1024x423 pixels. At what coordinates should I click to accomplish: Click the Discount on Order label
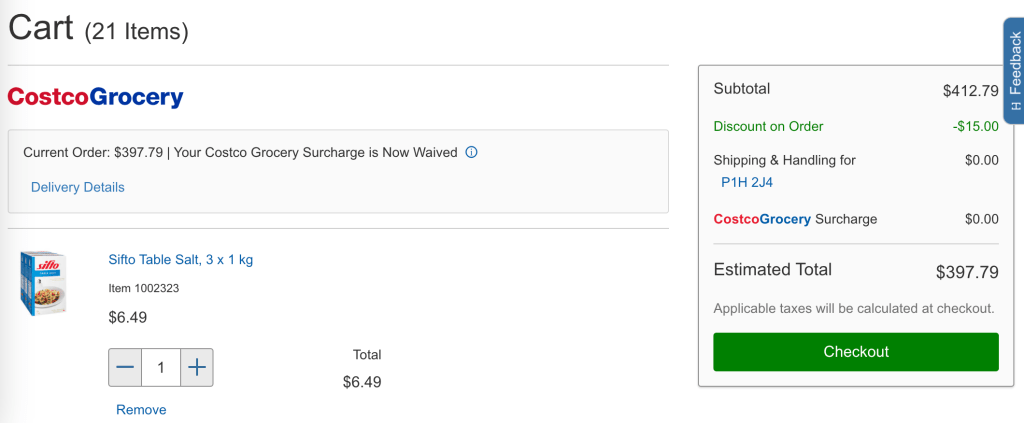[768, 126]
